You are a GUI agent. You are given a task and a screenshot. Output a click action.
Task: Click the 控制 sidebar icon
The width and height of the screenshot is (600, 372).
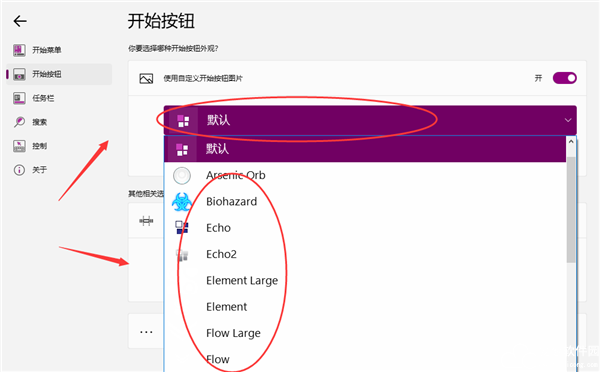pos(20,146)
